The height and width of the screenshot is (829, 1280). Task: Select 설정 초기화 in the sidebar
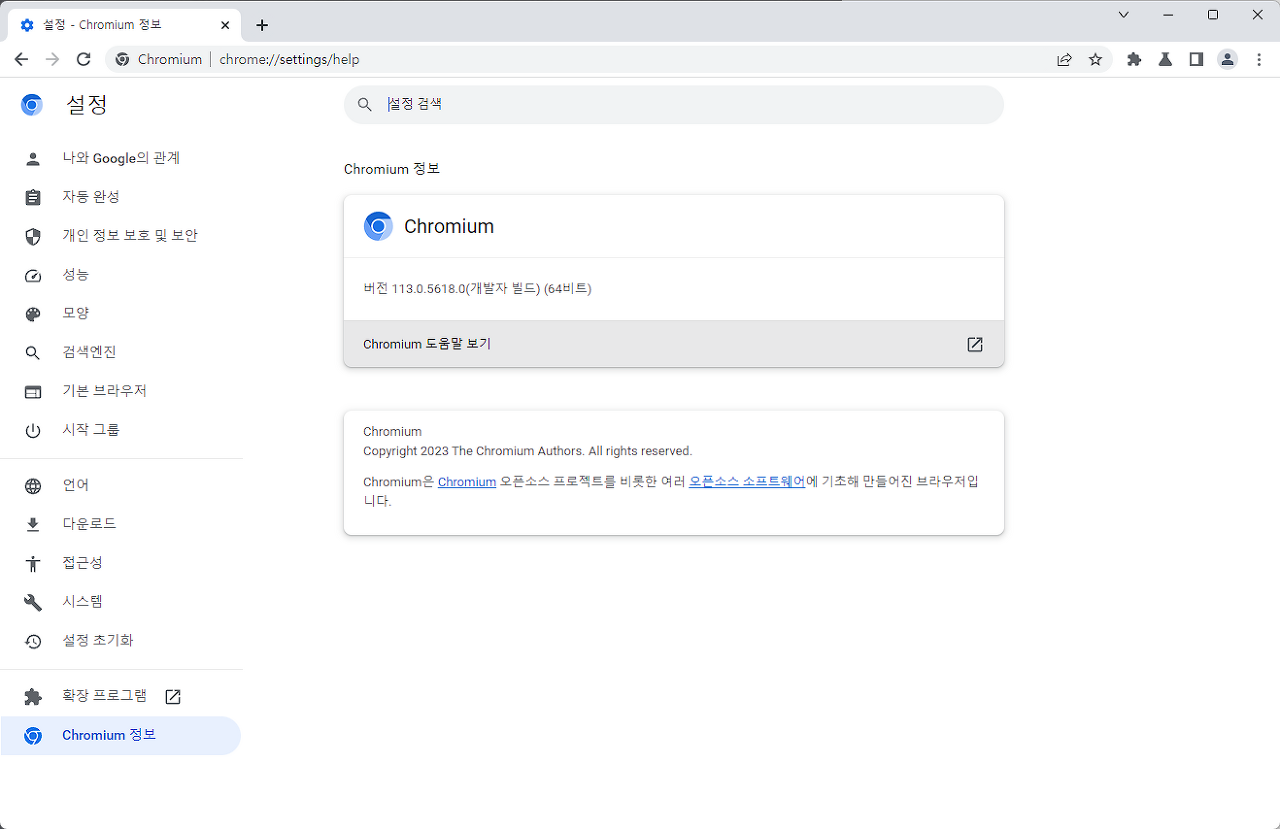121,641
